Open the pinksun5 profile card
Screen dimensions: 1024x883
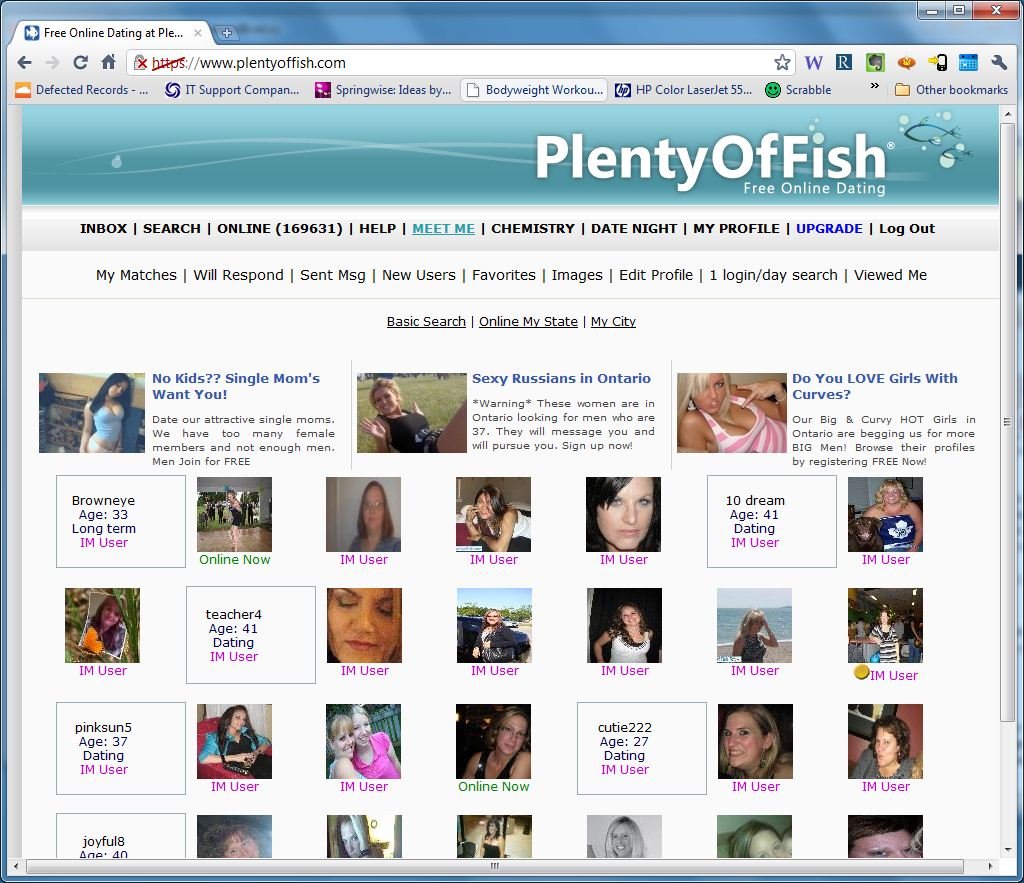coord(121,748)
